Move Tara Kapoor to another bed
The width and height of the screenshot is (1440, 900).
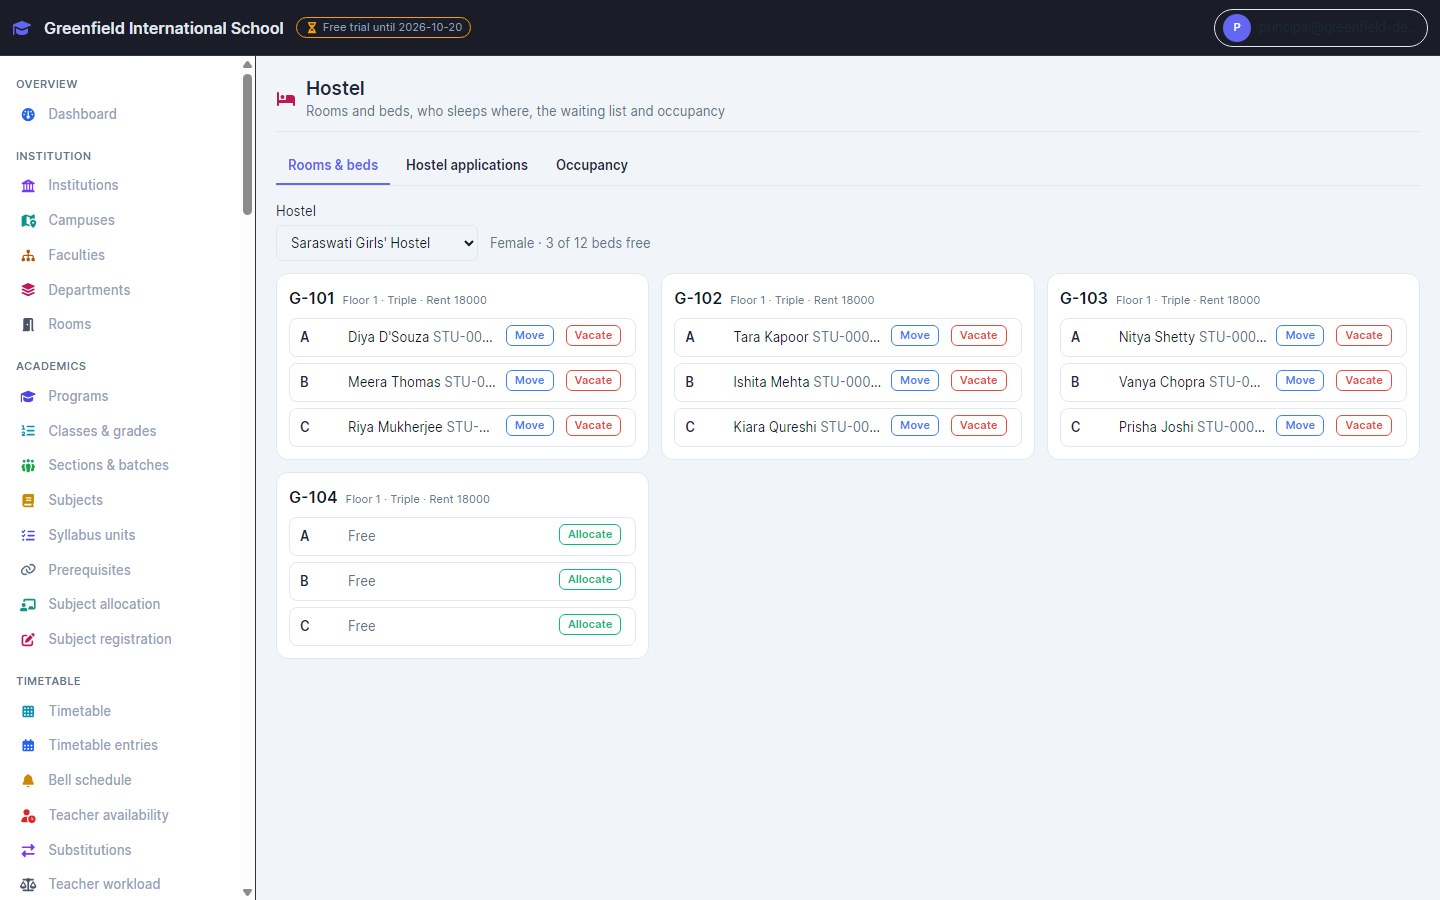(x=914, y=336)
